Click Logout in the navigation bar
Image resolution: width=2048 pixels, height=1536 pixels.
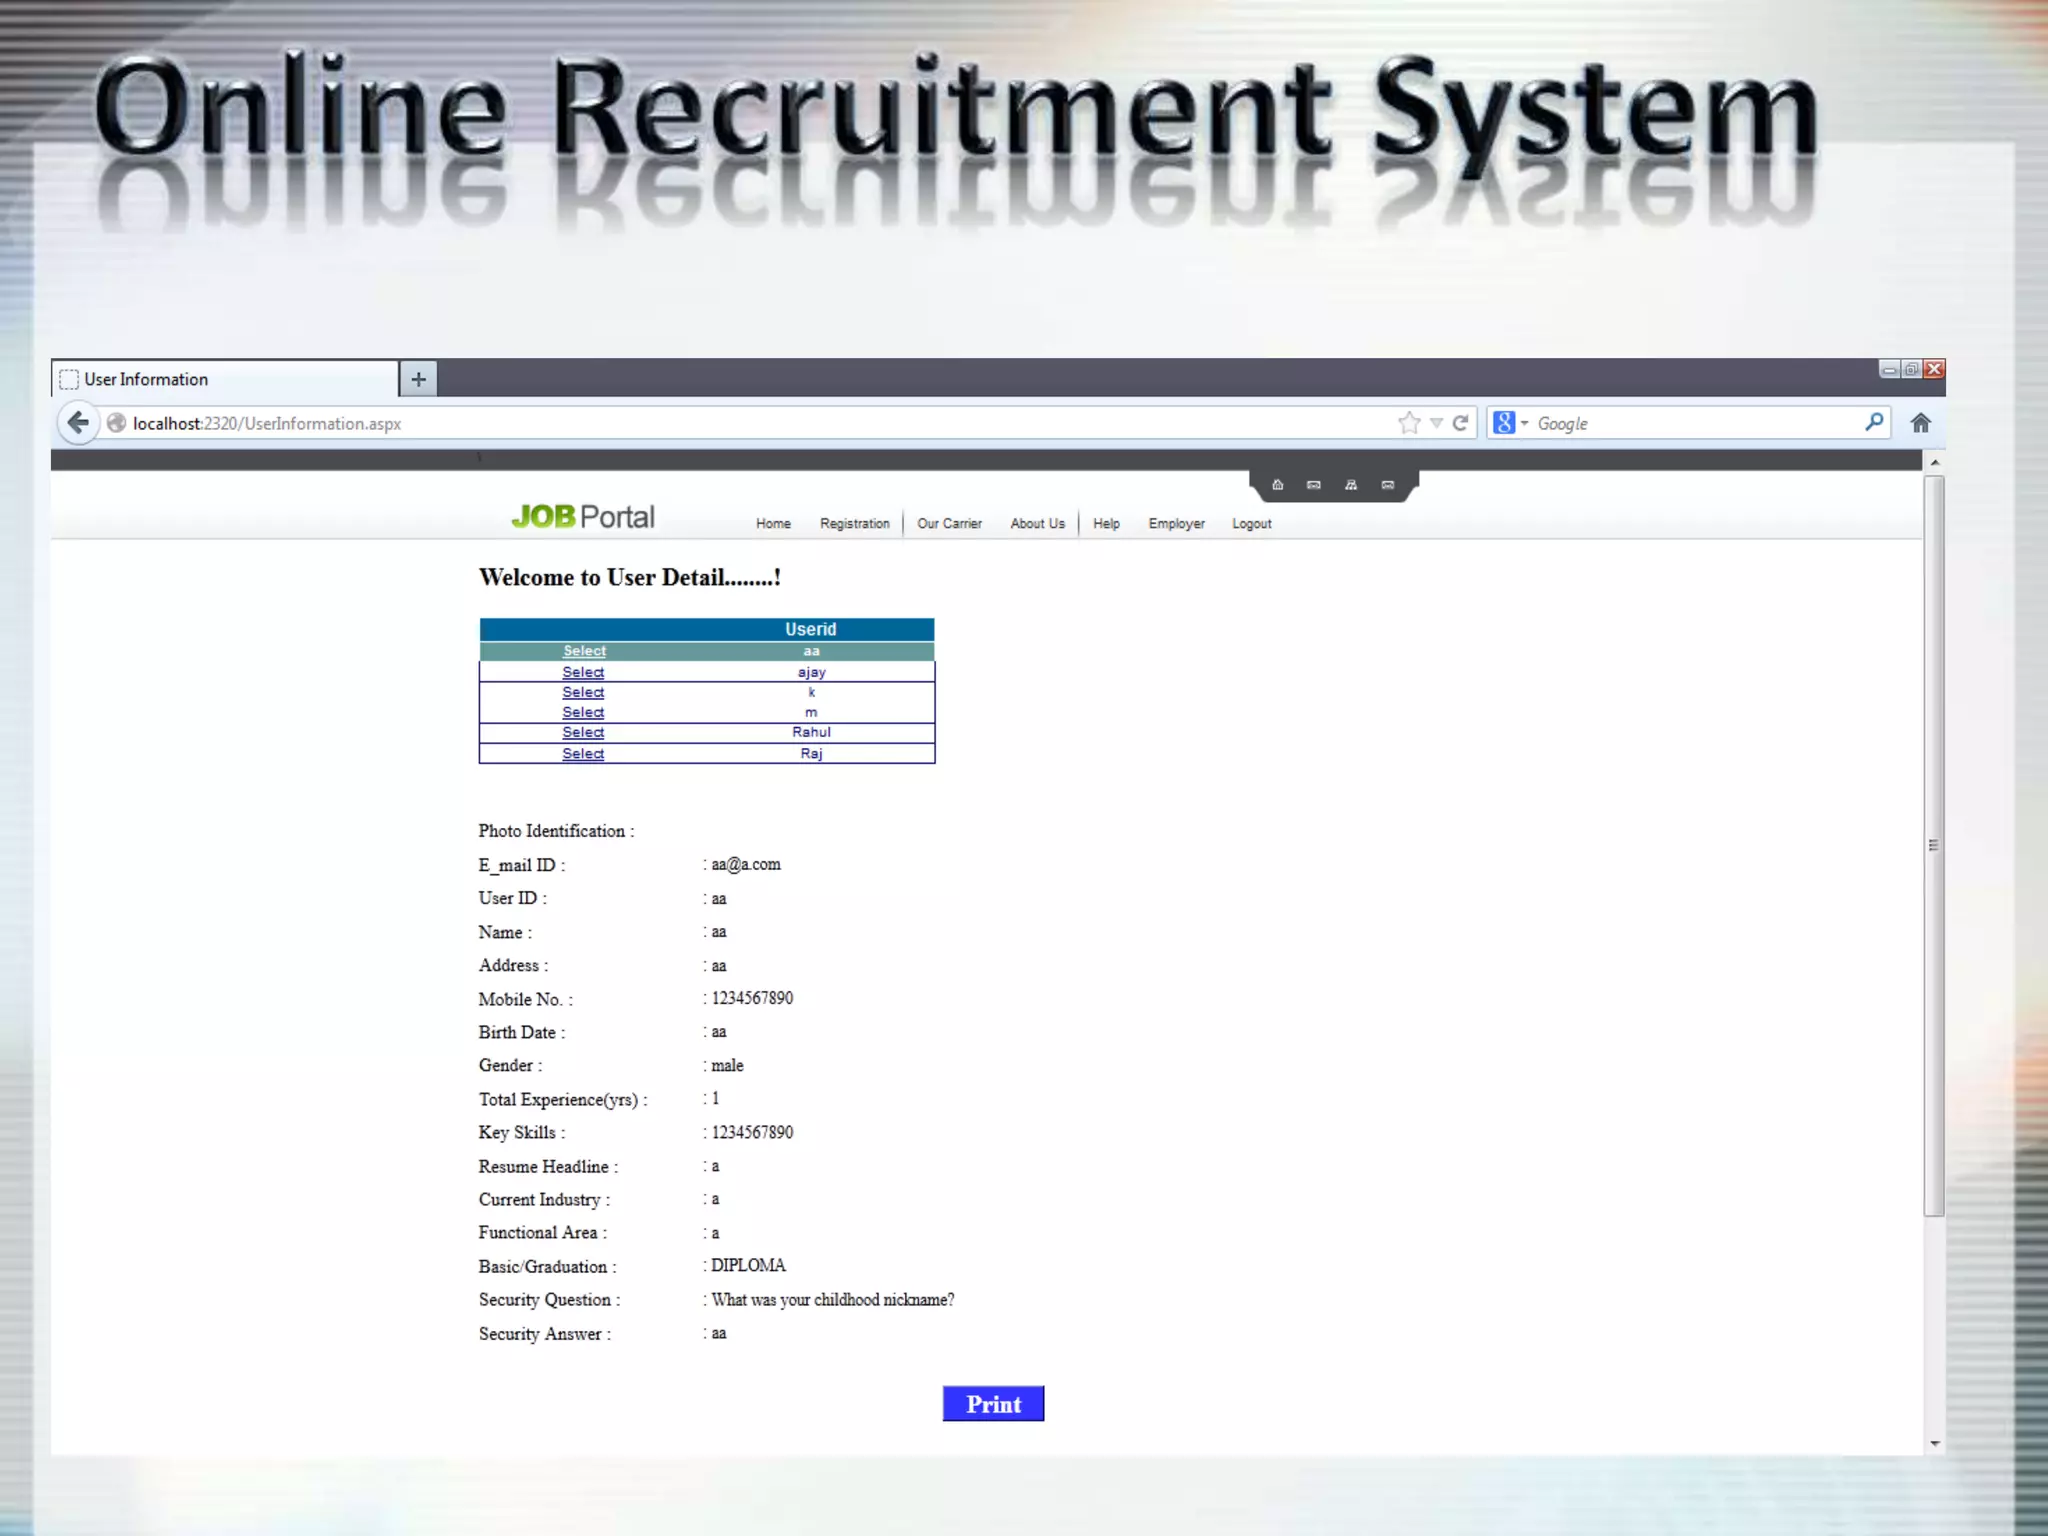(1251, 523)
